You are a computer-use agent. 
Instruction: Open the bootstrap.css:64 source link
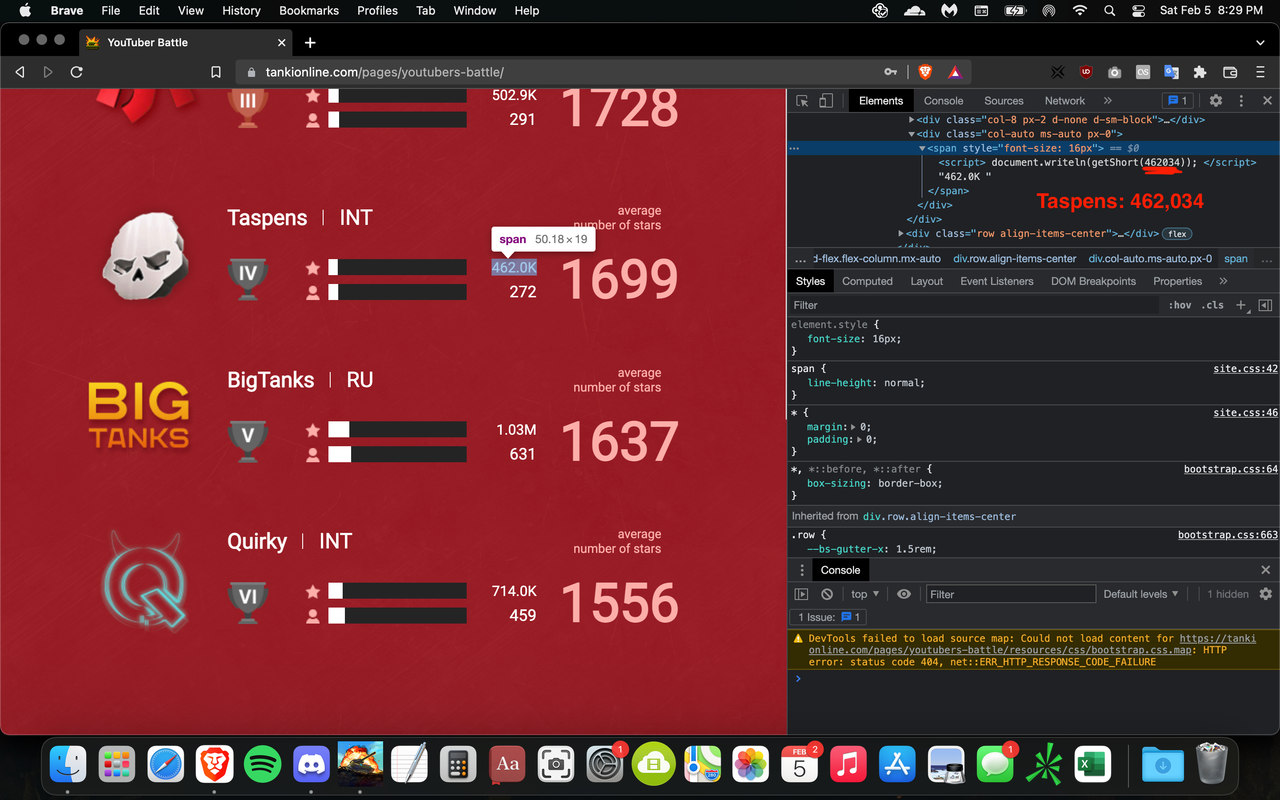pos(1230,469)
